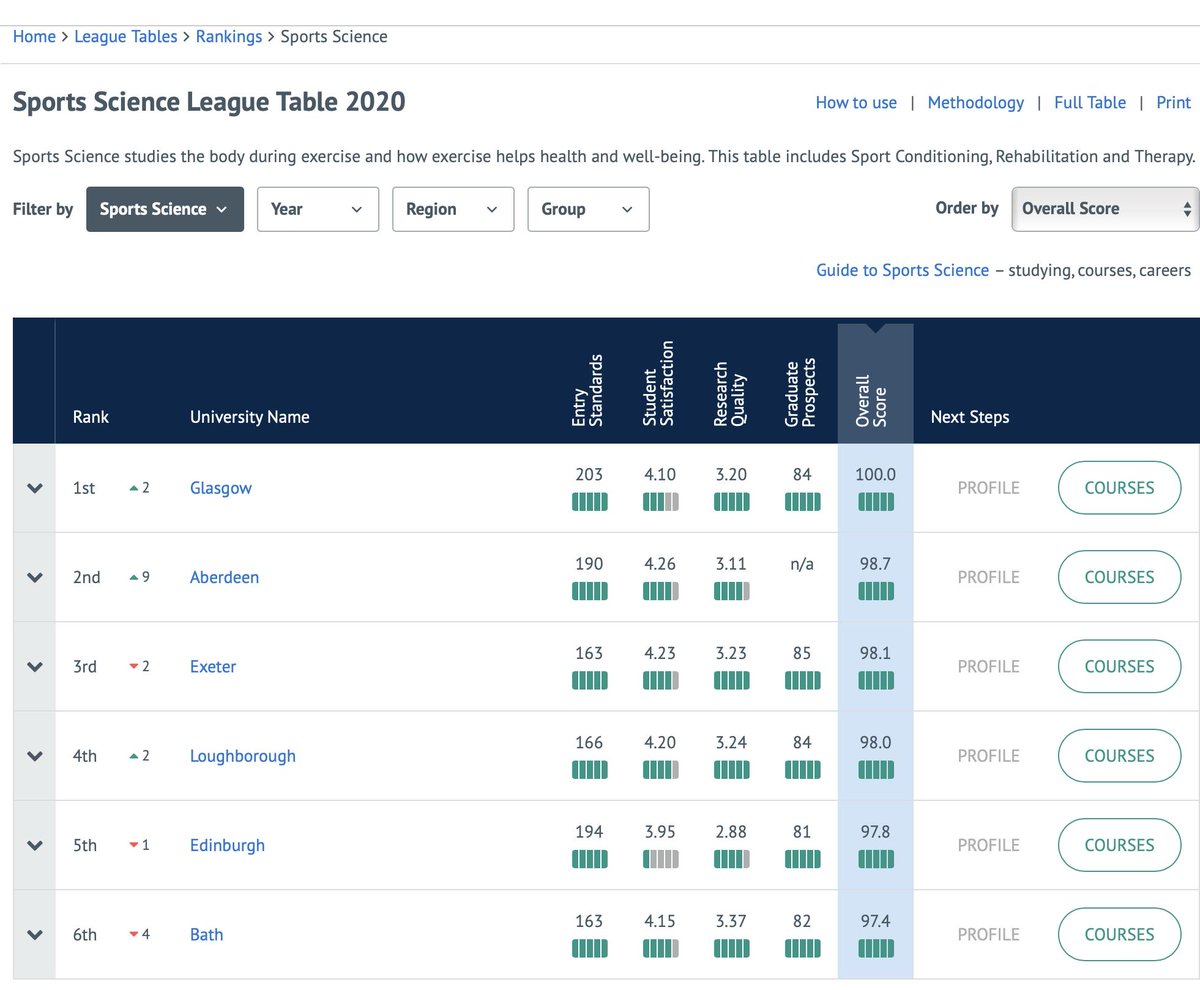Viewport: 1200px width, 990px height.
Task: Click Edinburgh's red down-arrow rank change icon
Action: pos(134,846)
